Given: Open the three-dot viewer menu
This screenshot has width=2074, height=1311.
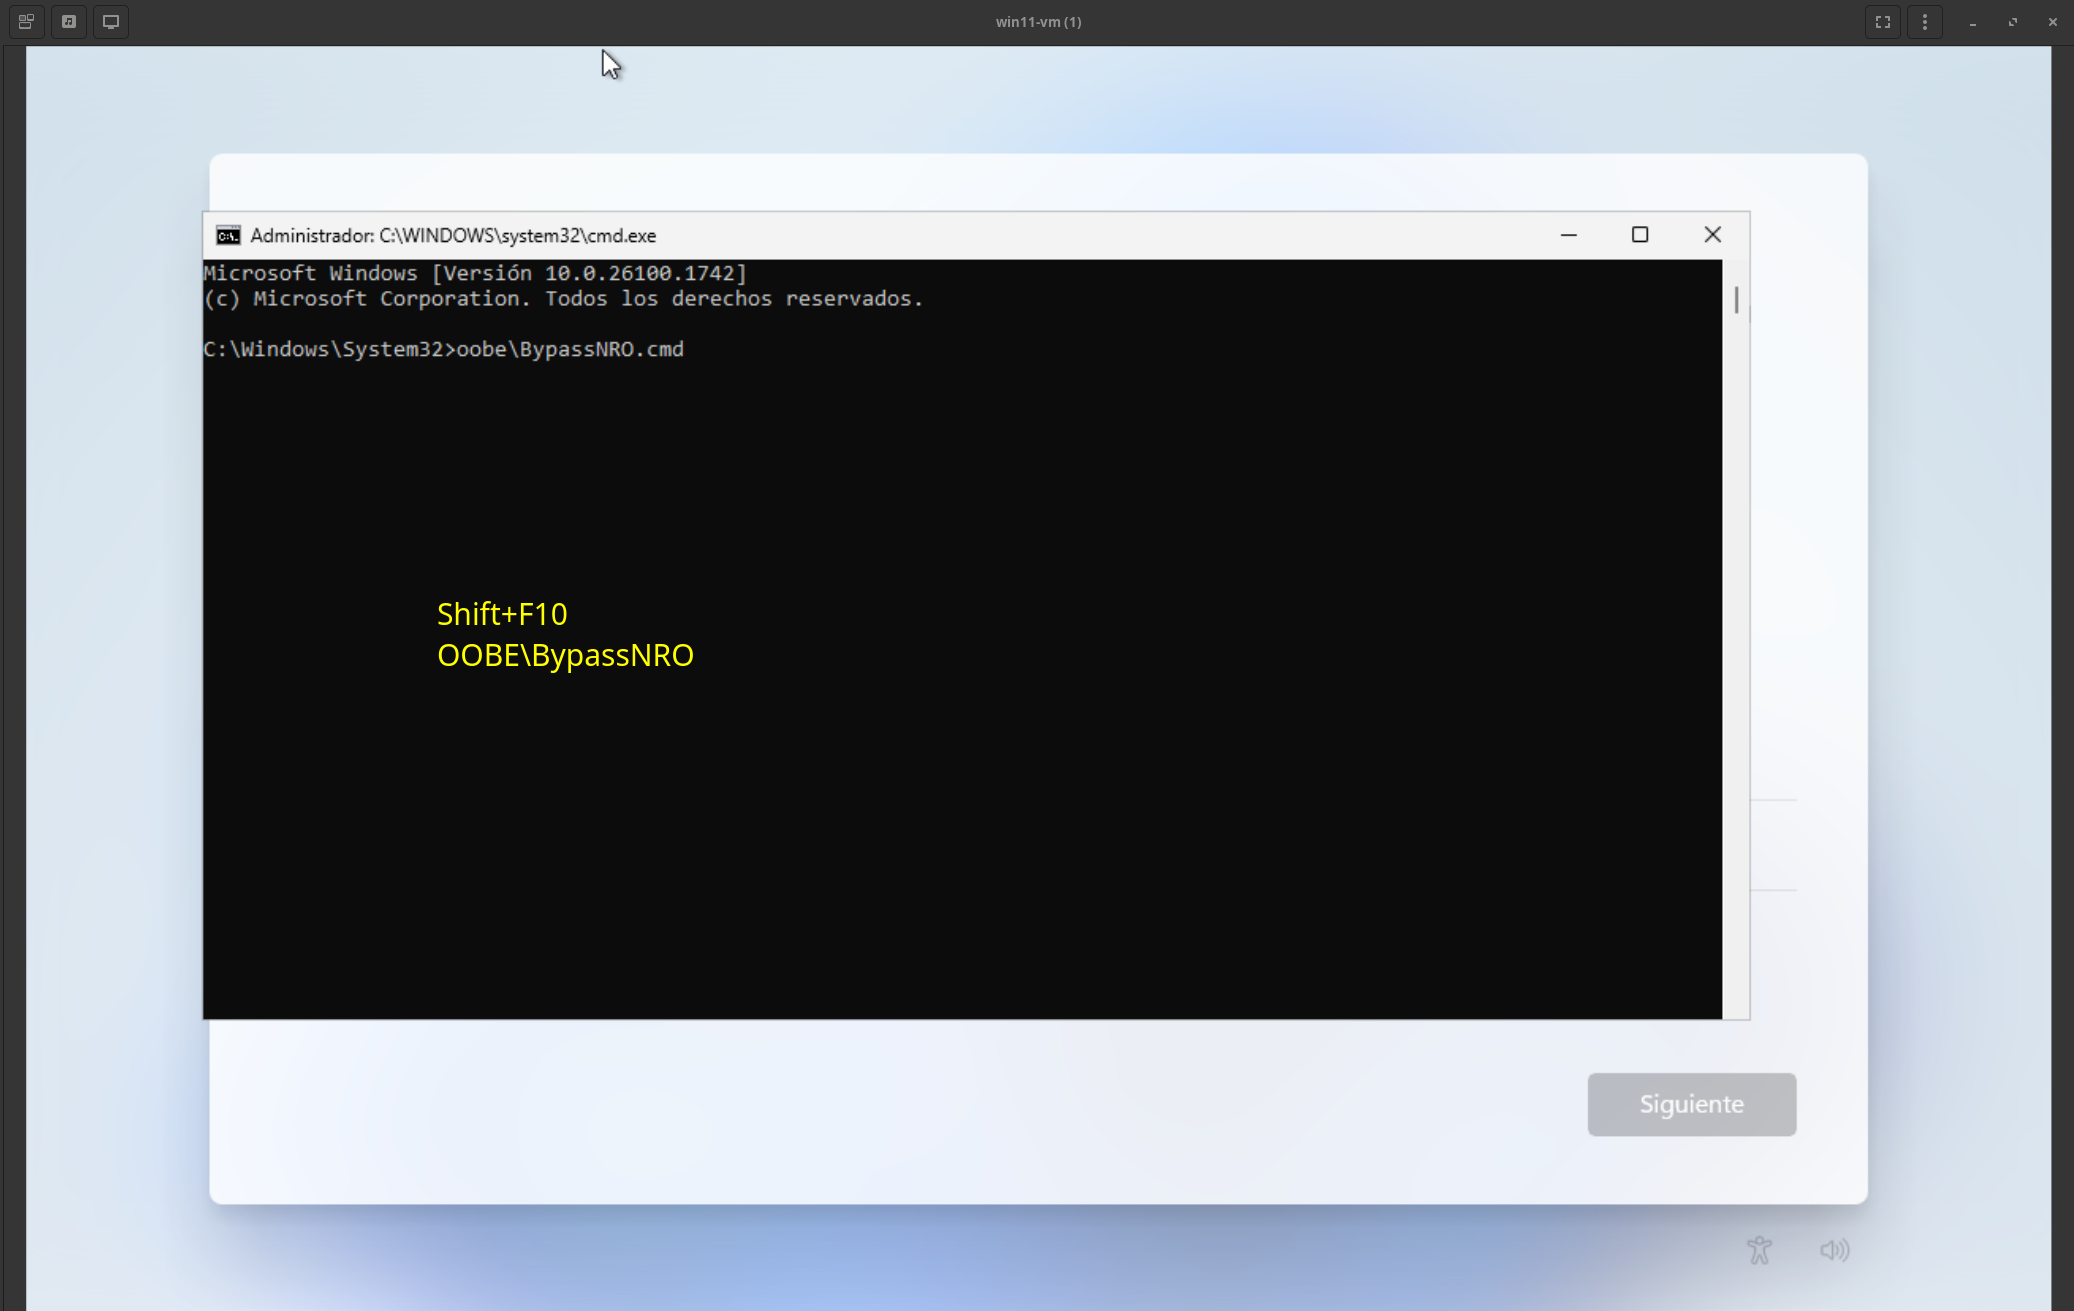Looking at the screenshot, I should pos(1924,22).
